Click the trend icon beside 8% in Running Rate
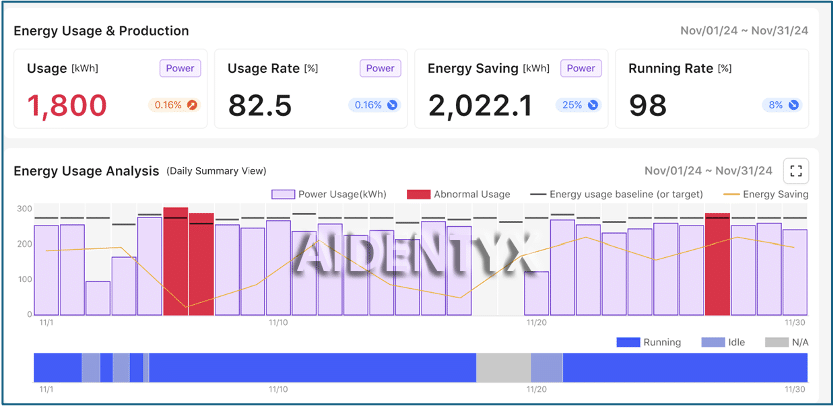 point(793,104)
